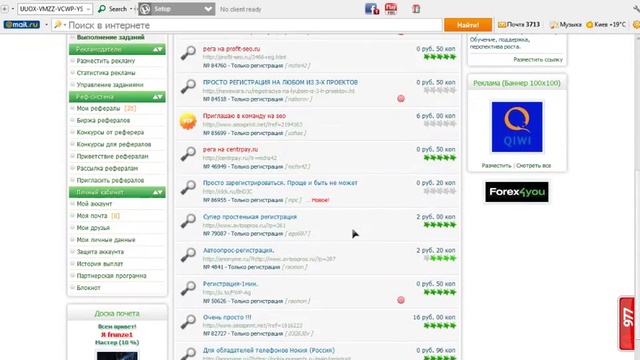
Task: Open История выплат menu item
Action: (x=100, y=264)
